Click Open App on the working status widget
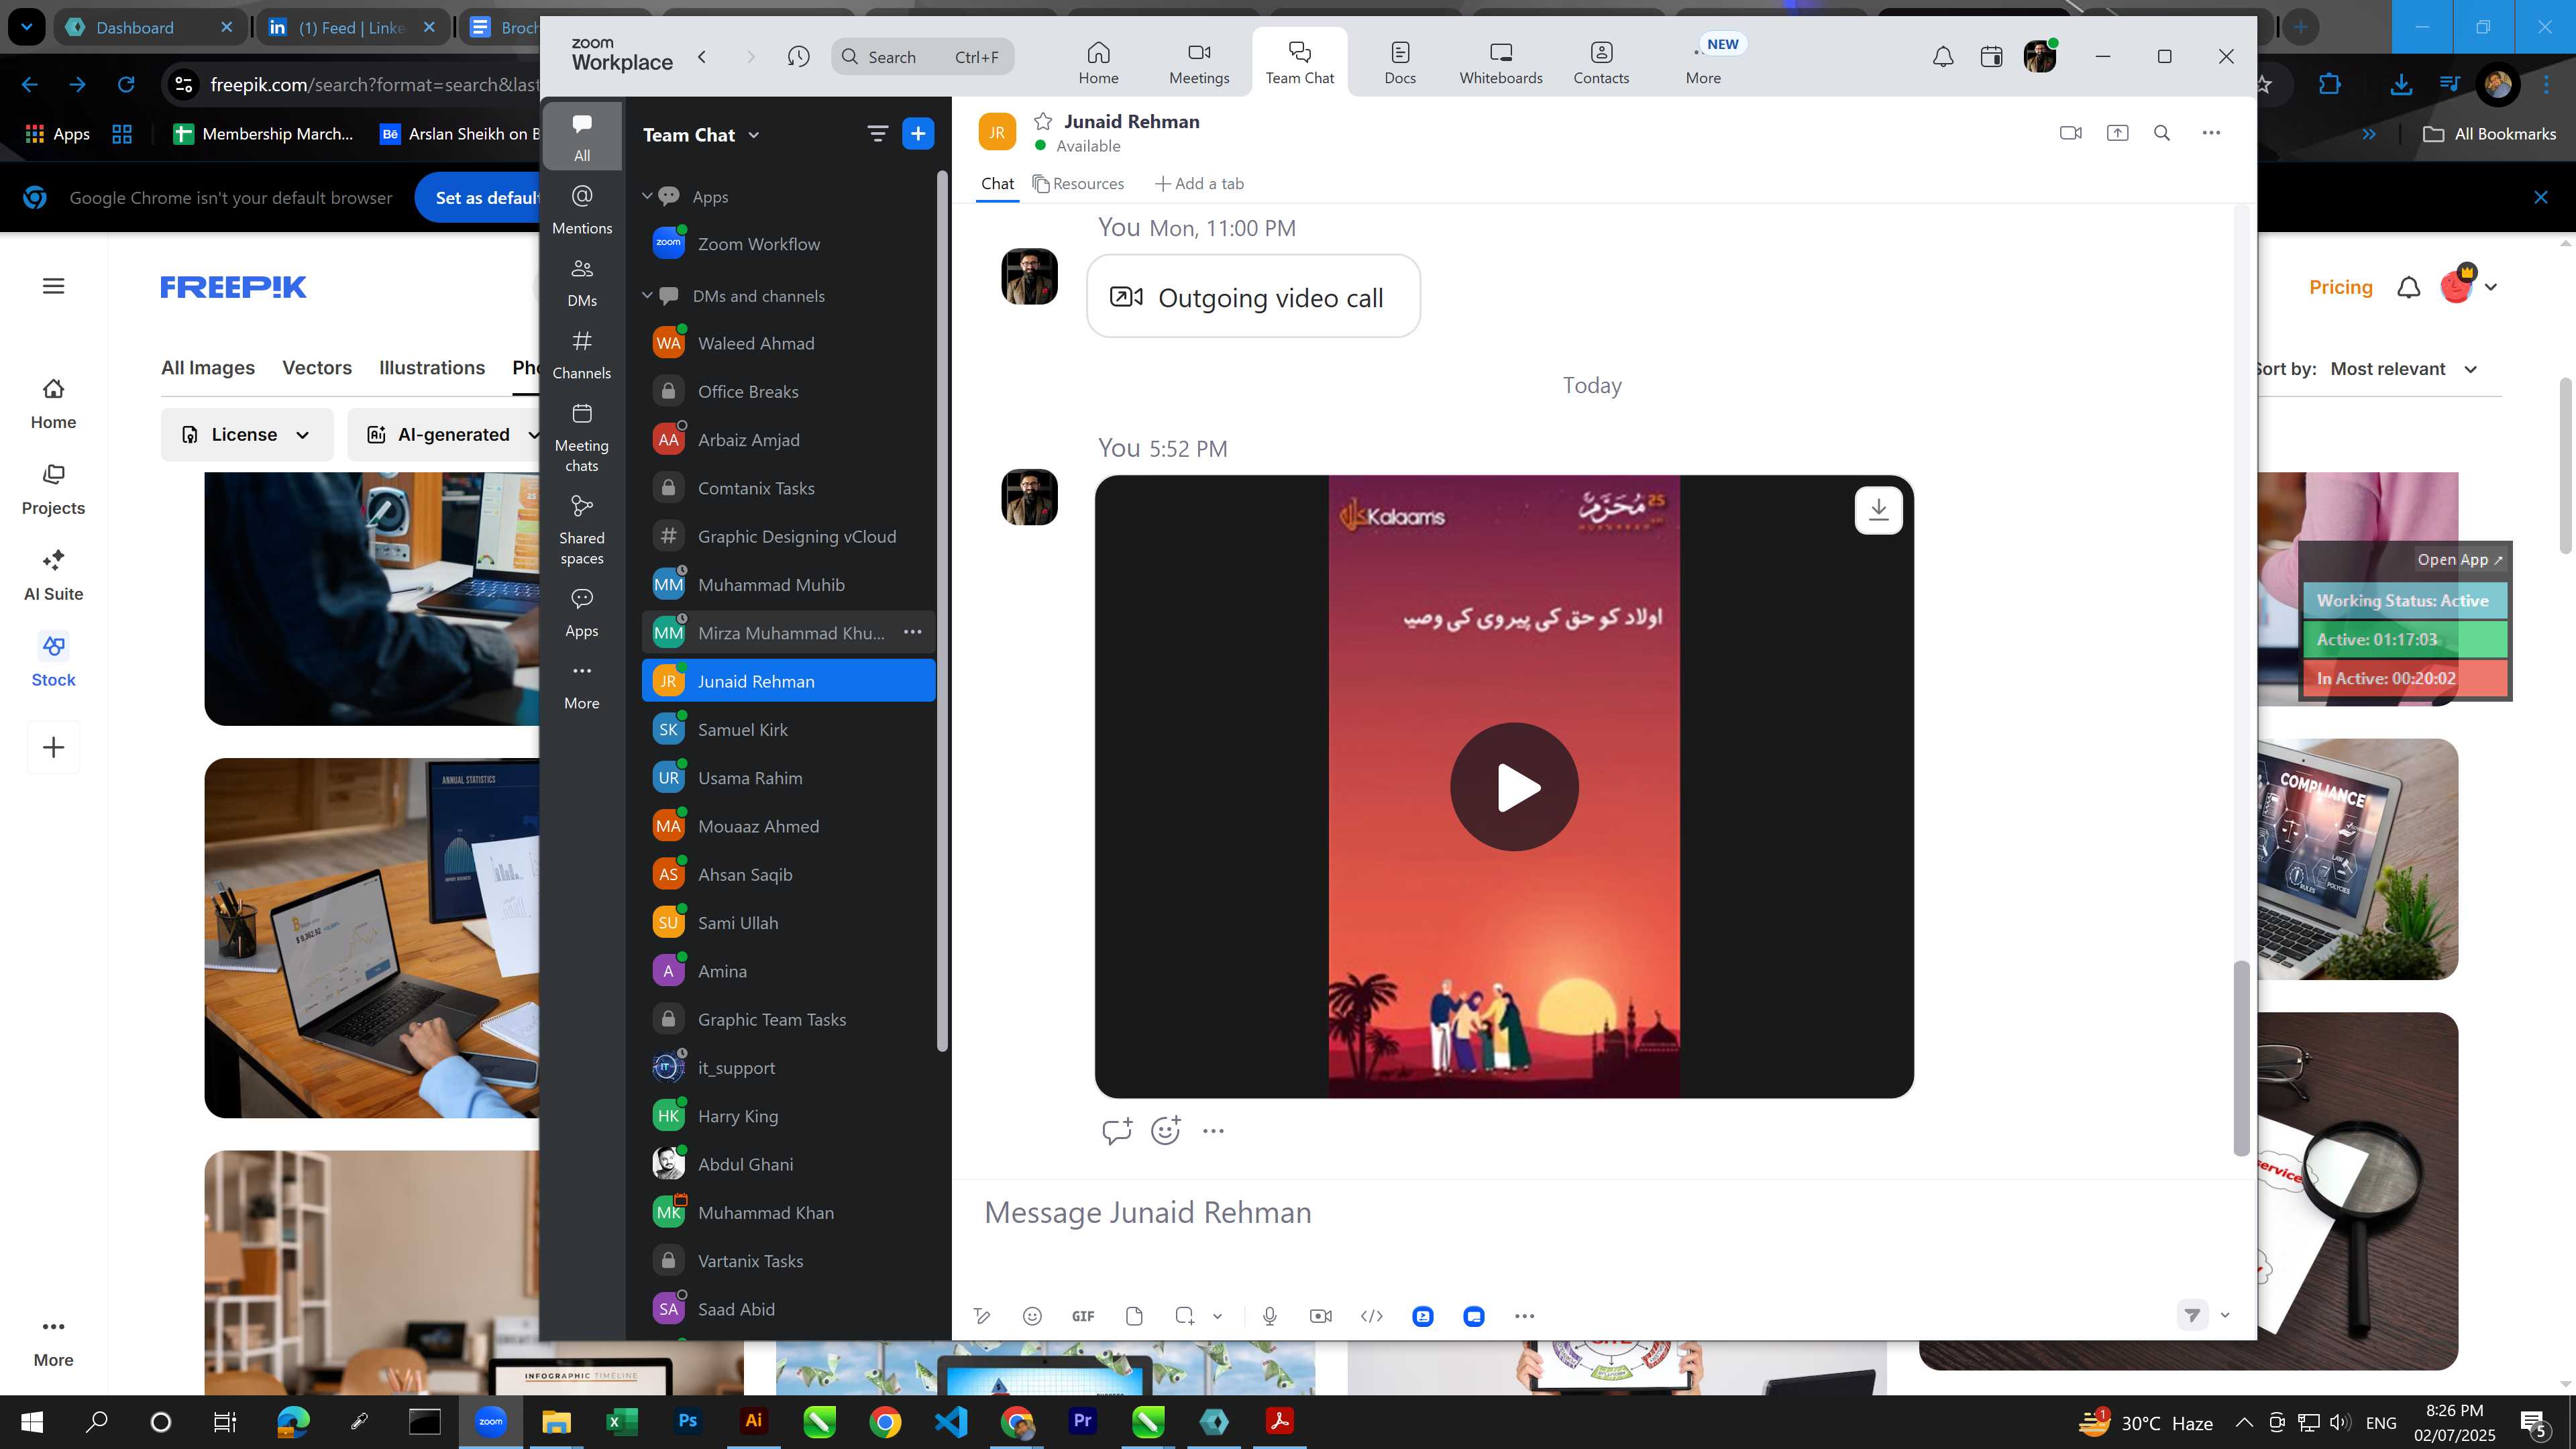 pyautogui.click(x=2459, y=560)
